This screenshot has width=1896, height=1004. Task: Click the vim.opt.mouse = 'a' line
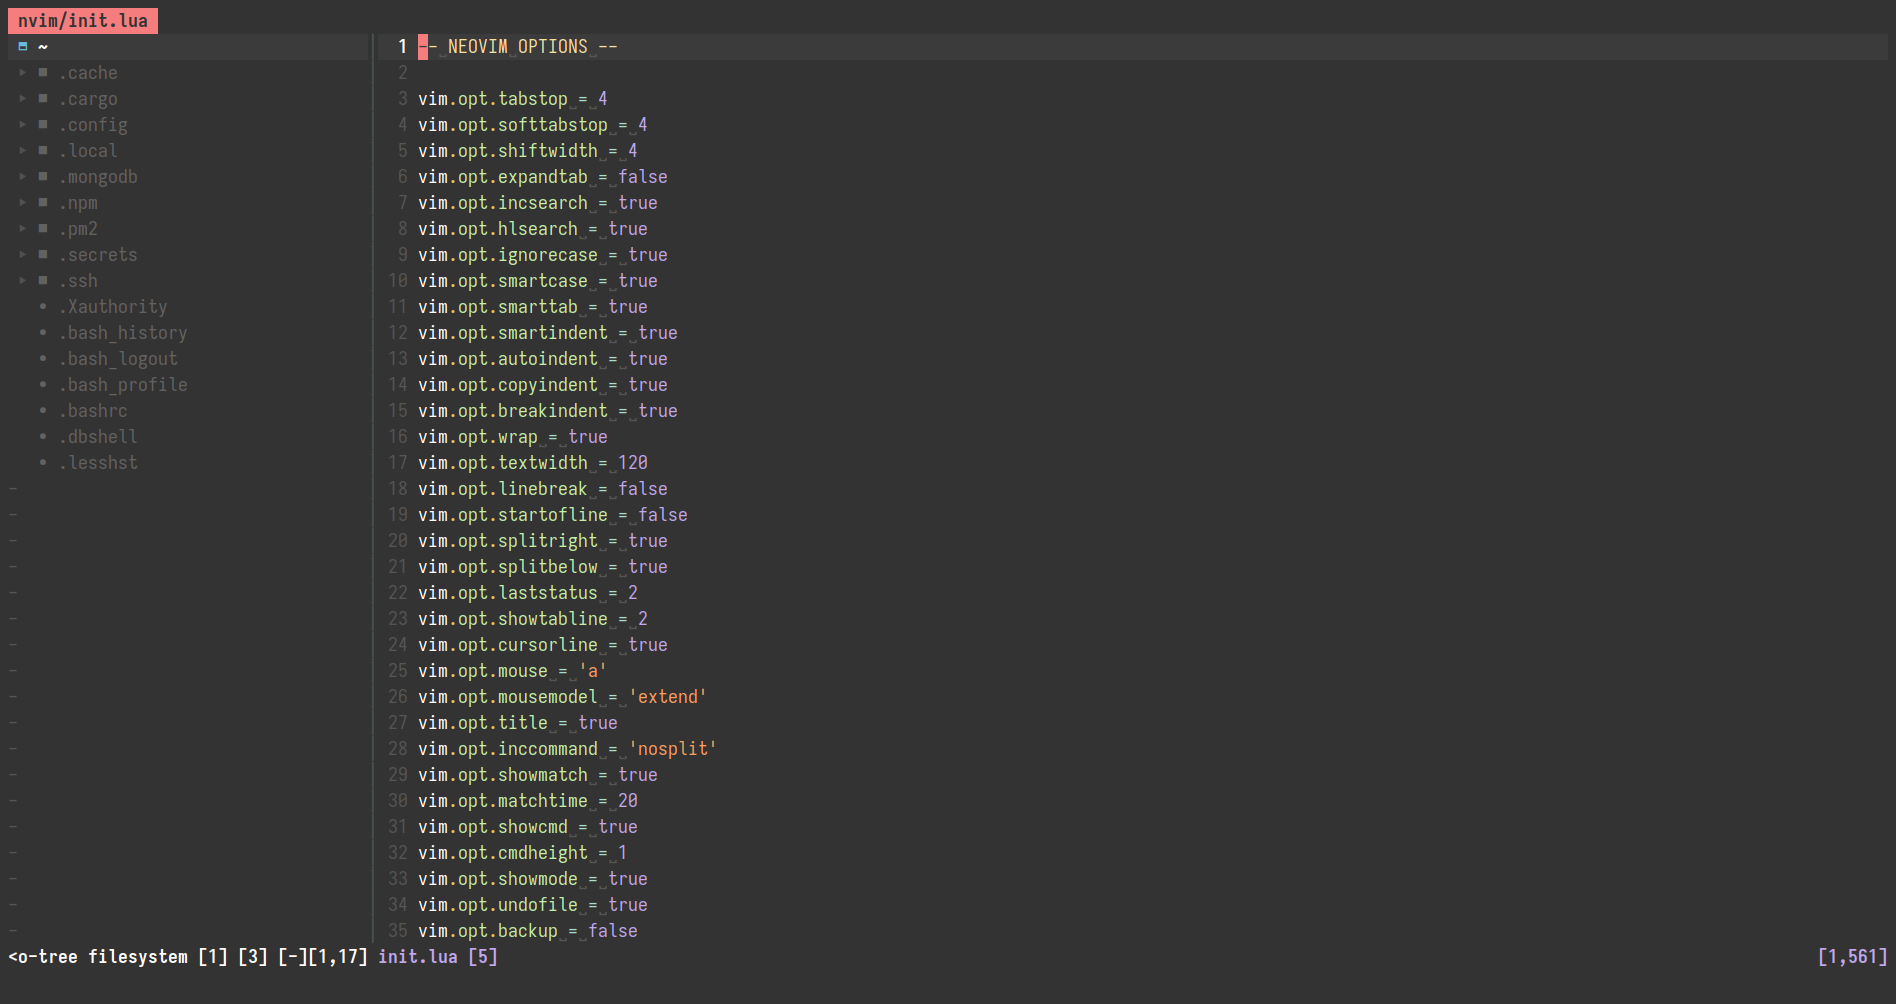[513, 670]
